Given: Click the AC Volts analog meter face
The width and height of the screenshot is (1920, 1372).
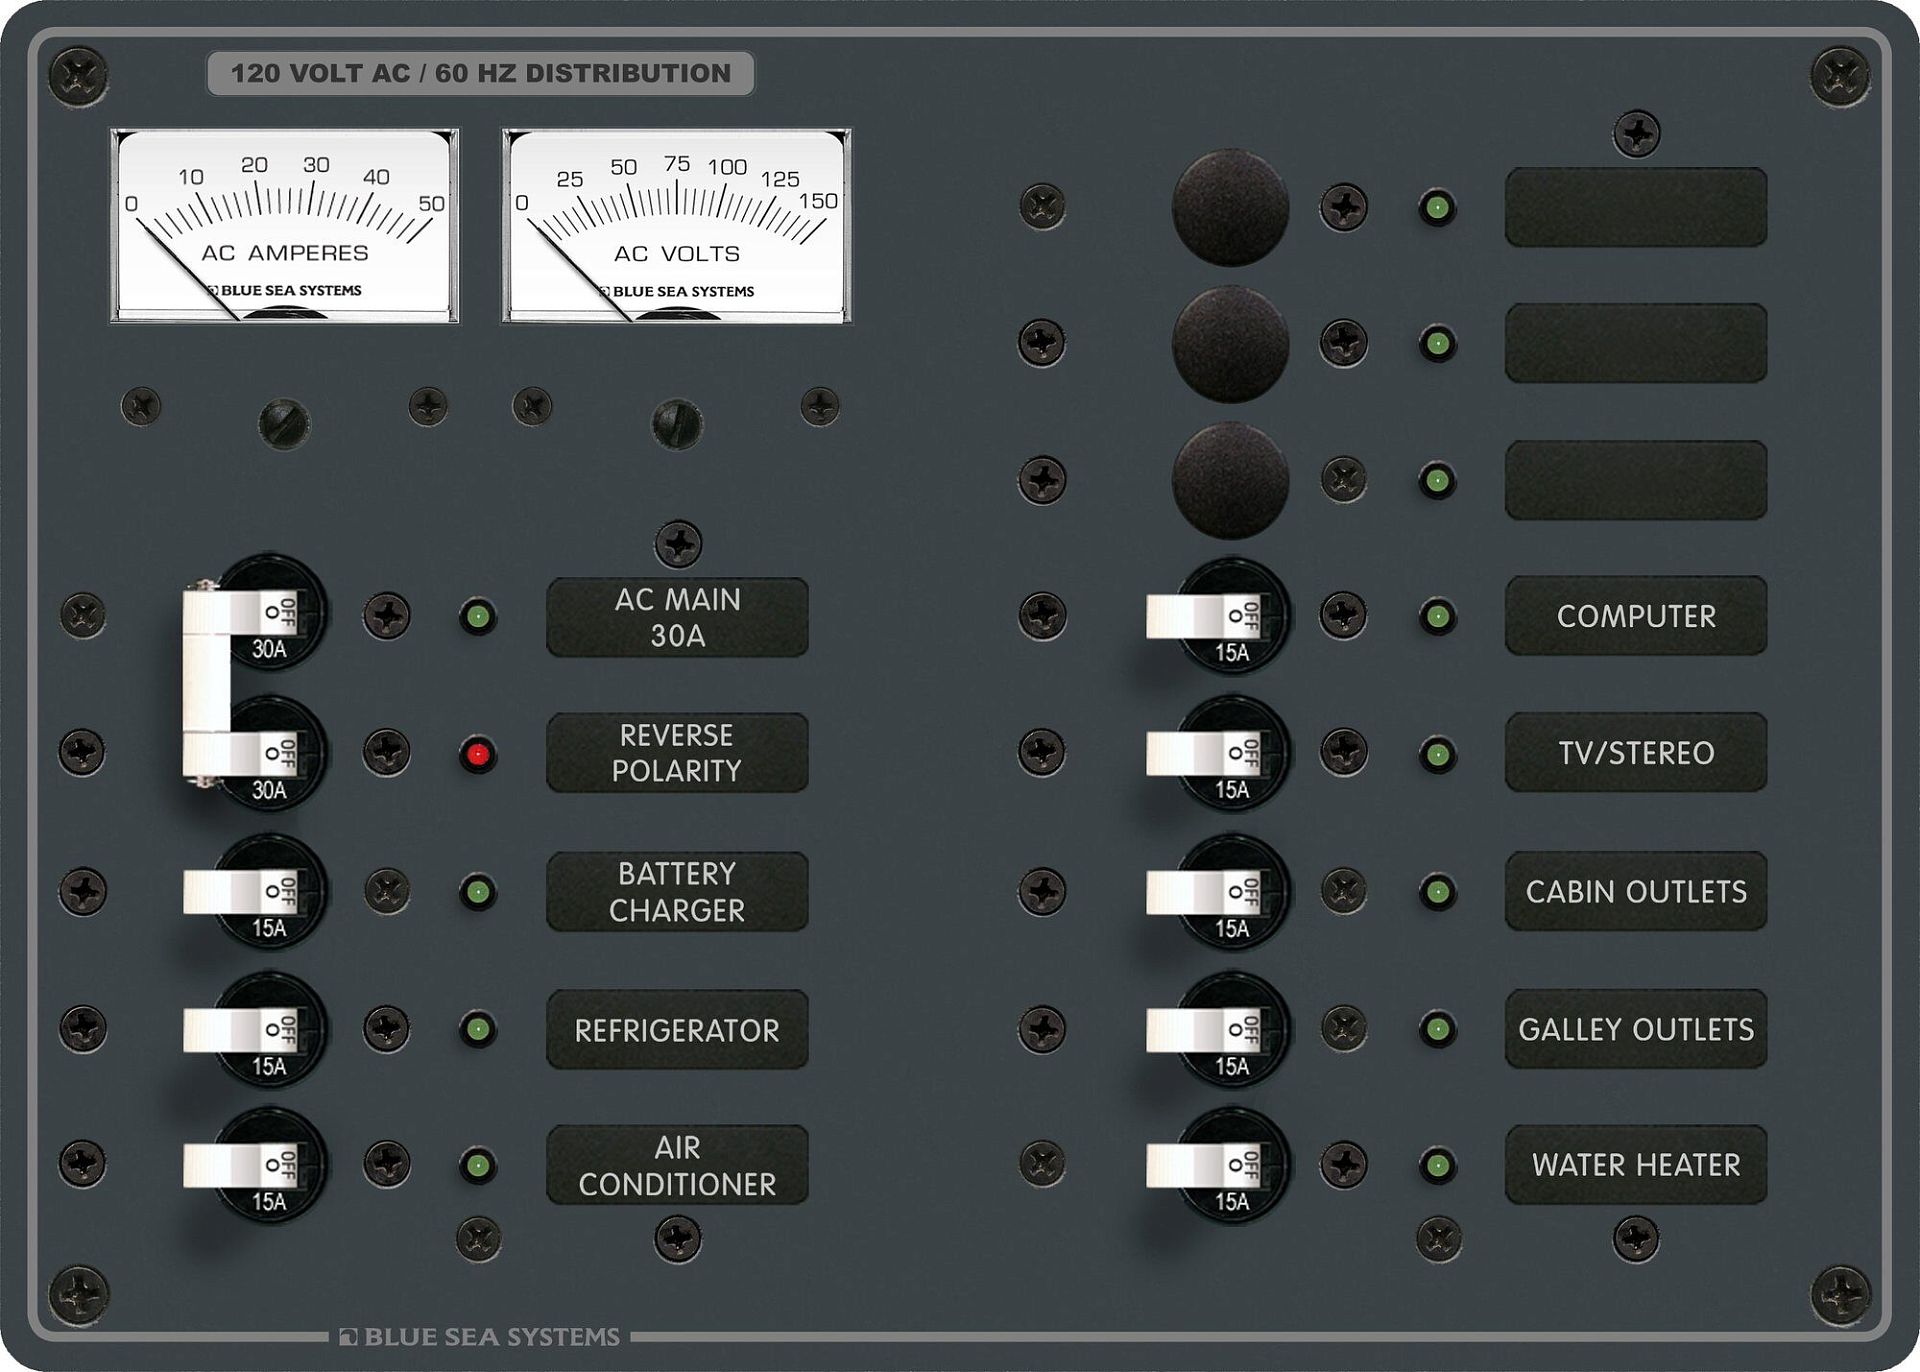Looking at the screenshot, I should (677, 225).
